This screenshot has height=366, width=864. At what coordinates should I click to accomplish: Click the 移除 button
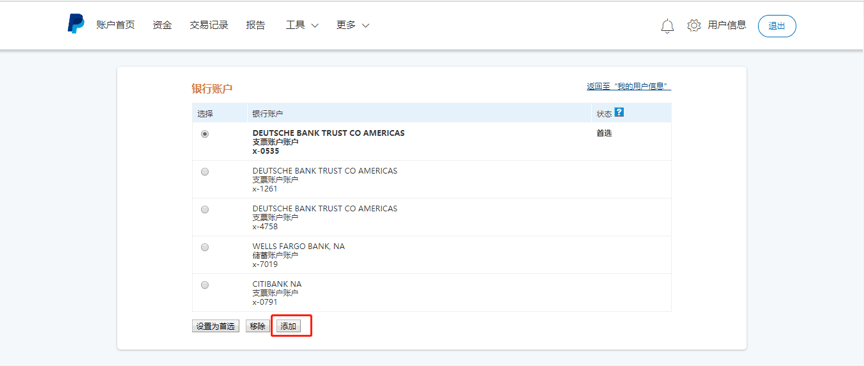tap(257, 326)
